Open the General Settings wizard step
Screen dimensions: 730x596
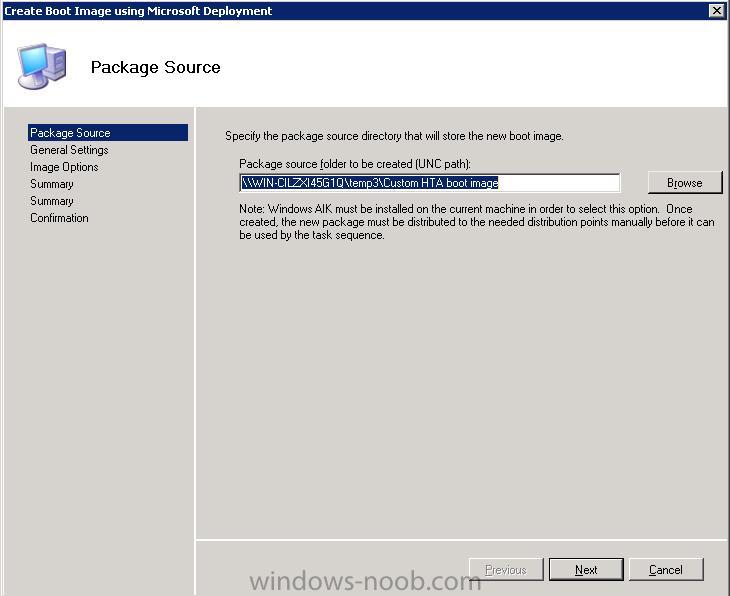click(69, 150)
